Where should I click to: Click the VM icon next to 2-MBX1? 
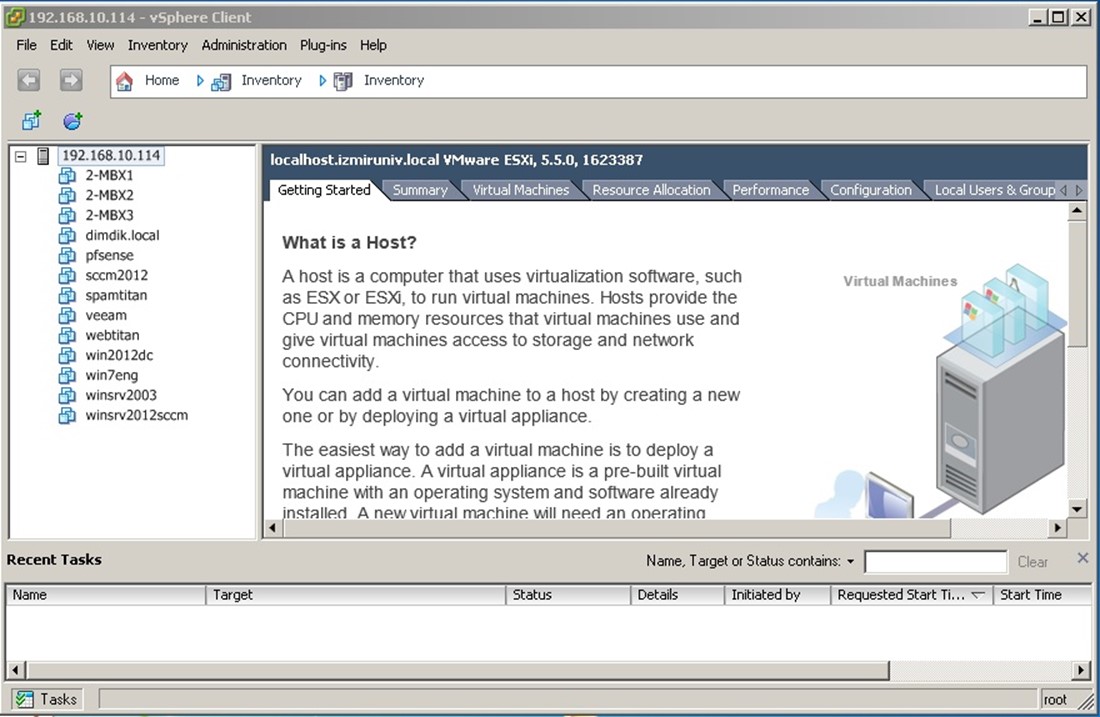pyautogui.click(x=67, y=175)
